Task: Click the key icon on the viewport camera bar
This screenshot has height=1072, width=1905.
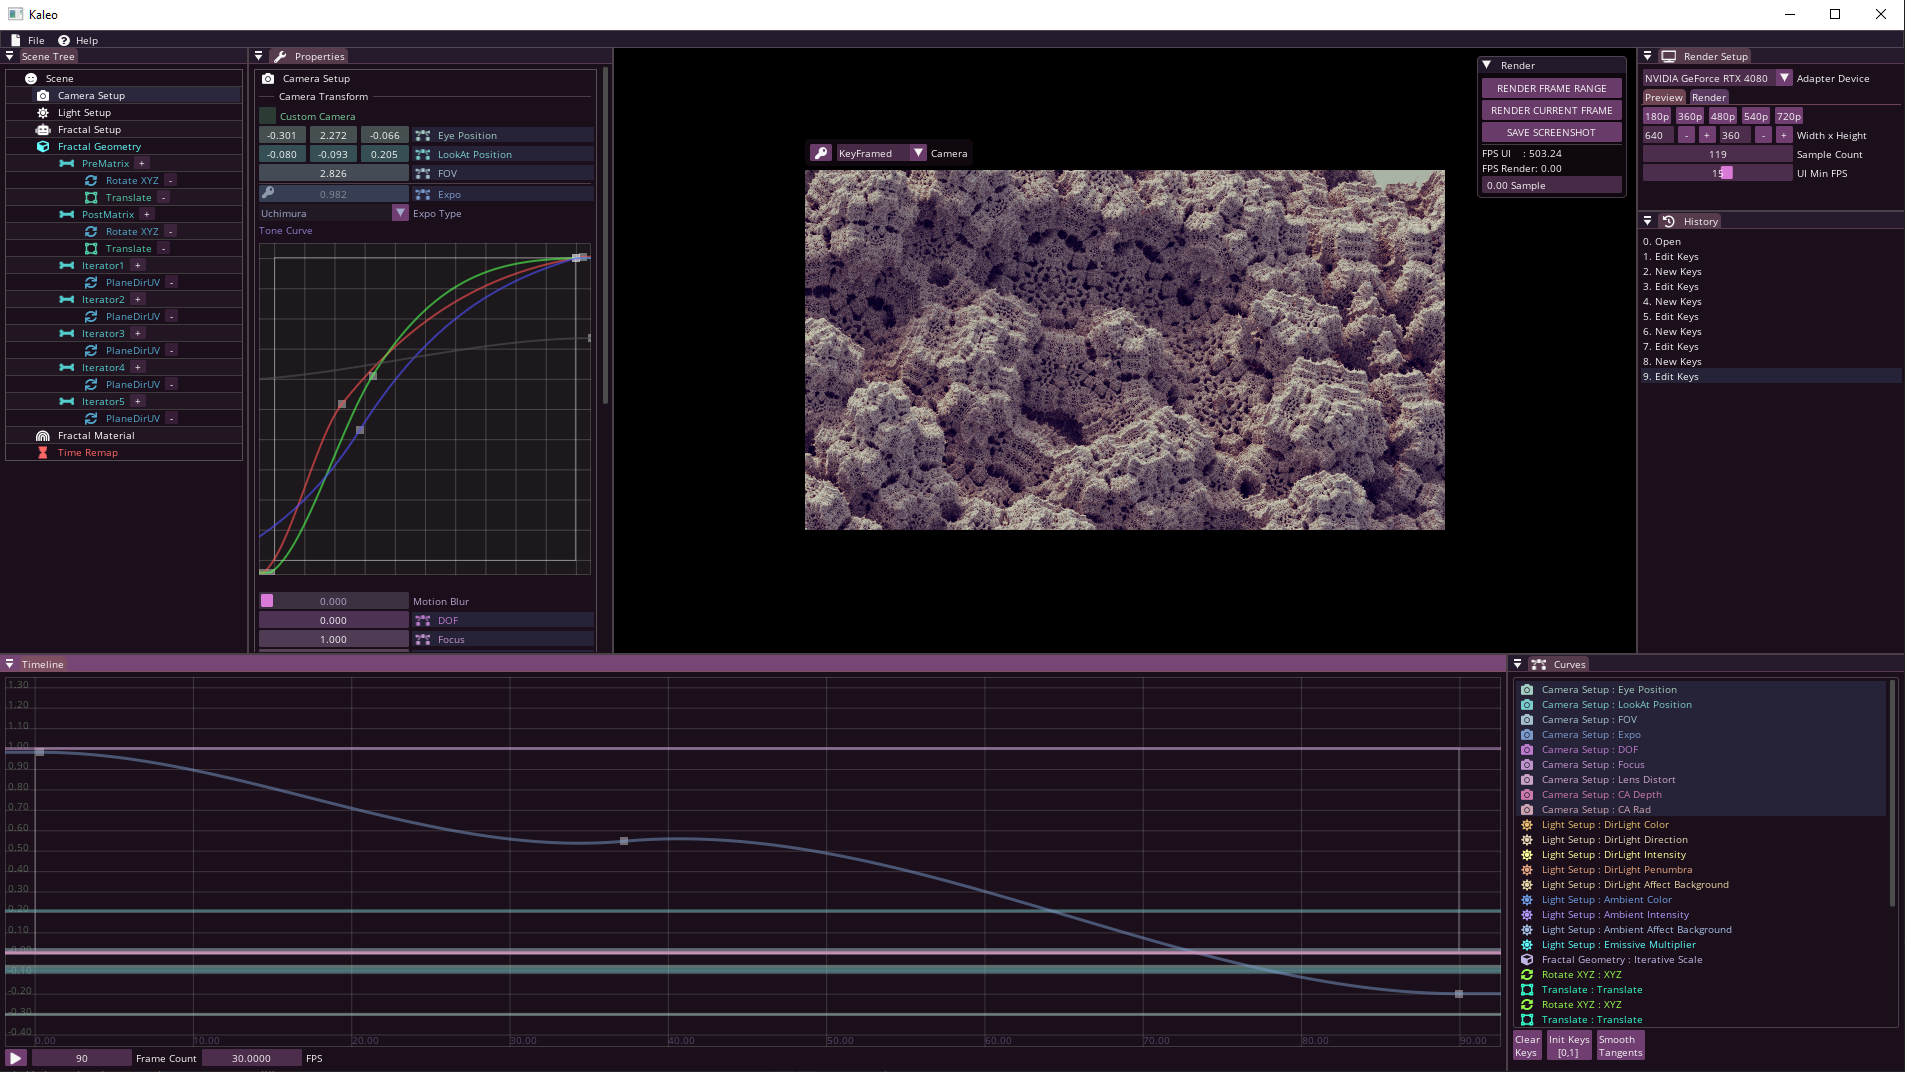Action: [821, 153]
